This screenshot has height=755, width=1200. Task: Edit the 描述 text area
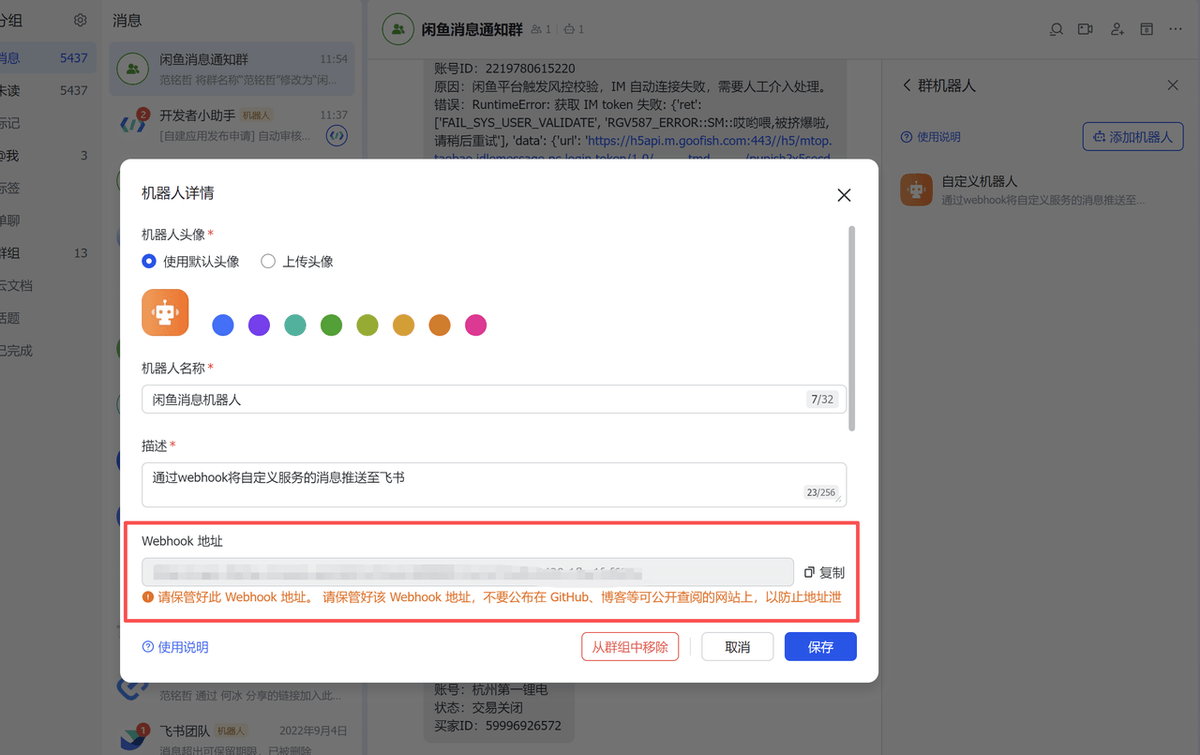(494, 484)
